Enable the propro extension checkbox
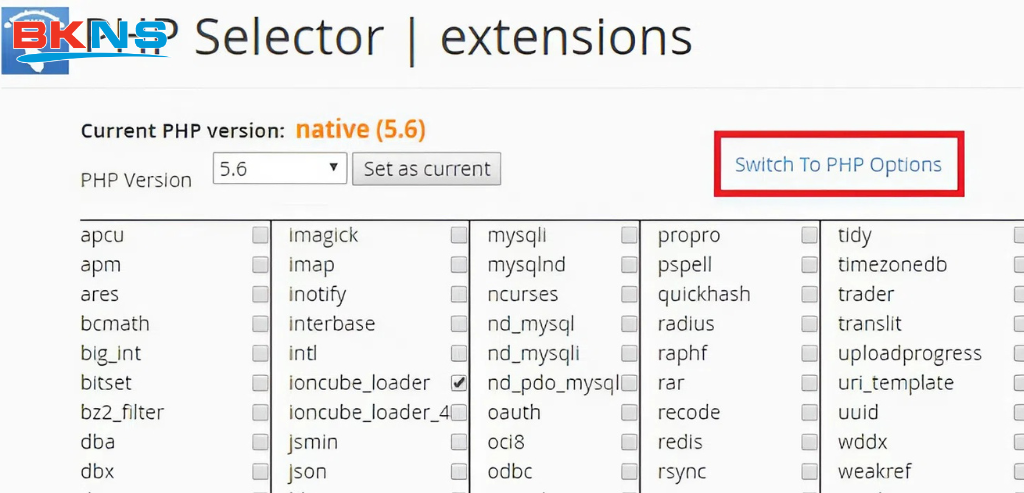The width and height of the screenshot is (1024, 493). point(810,235)
